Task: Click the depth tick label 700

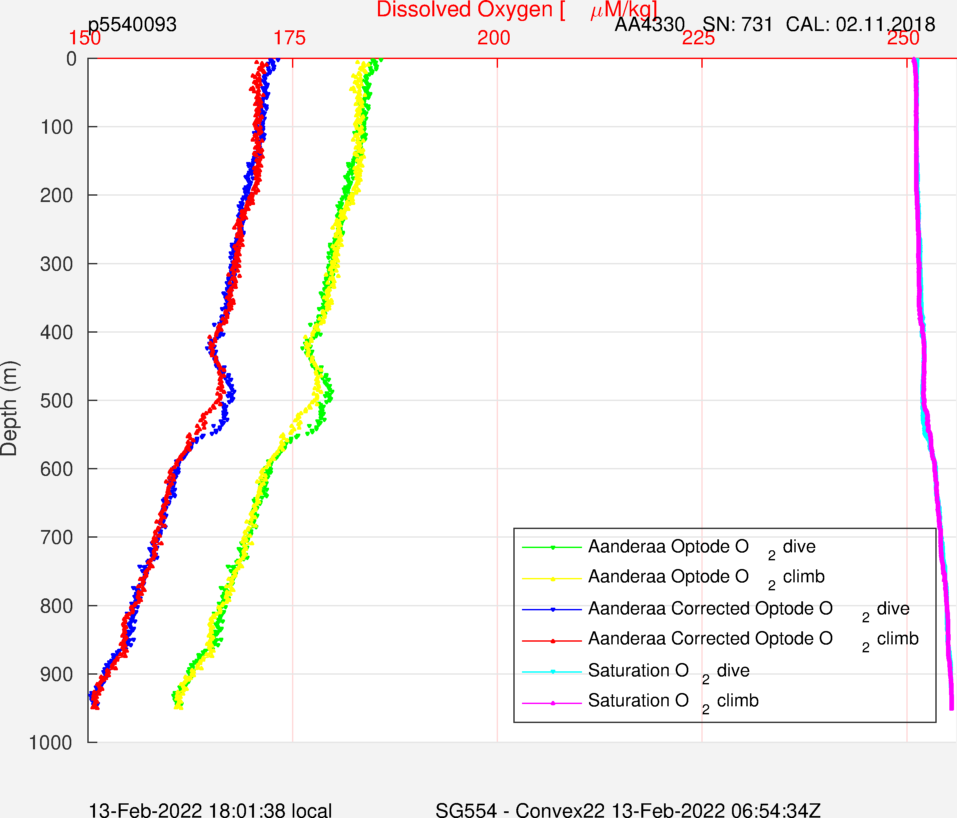Action: tap(57, 538)
